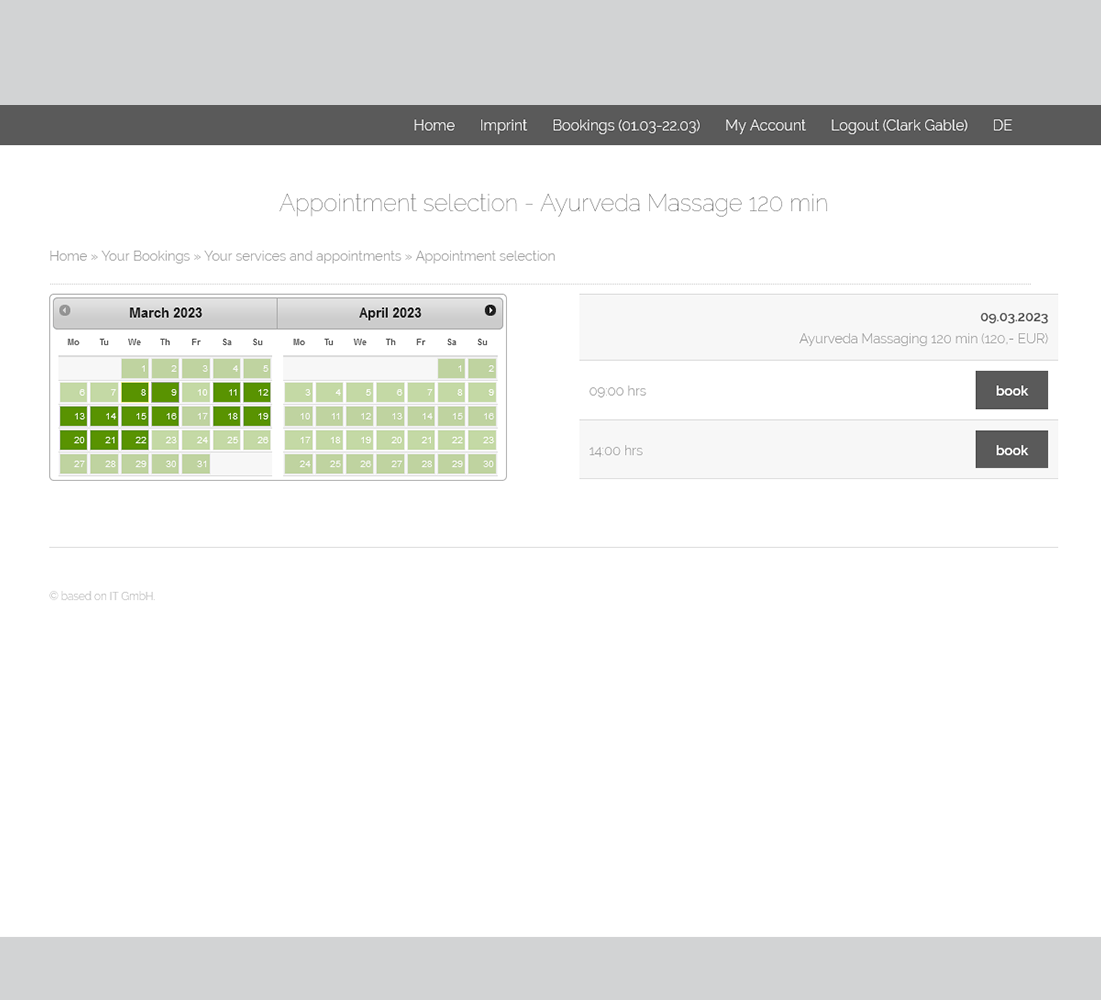Book the 14:00 hrs appointment
1101x1000 pixels.
point(1011,449)
